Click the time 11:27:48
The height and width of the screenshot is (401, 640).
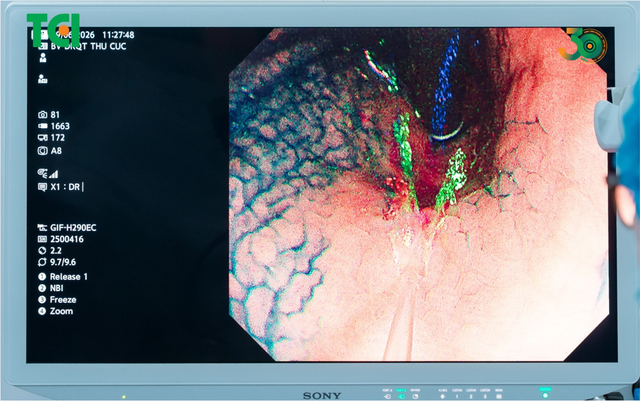(x=118, y=35)
